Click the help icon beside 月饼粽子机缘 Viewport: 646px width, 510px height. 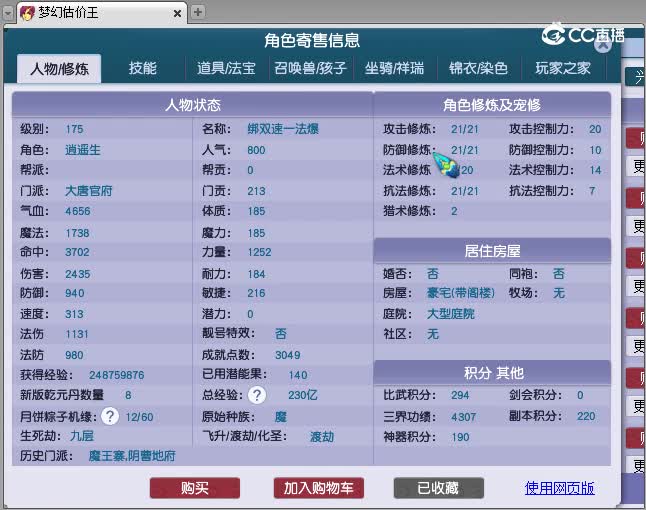[110, 416]
